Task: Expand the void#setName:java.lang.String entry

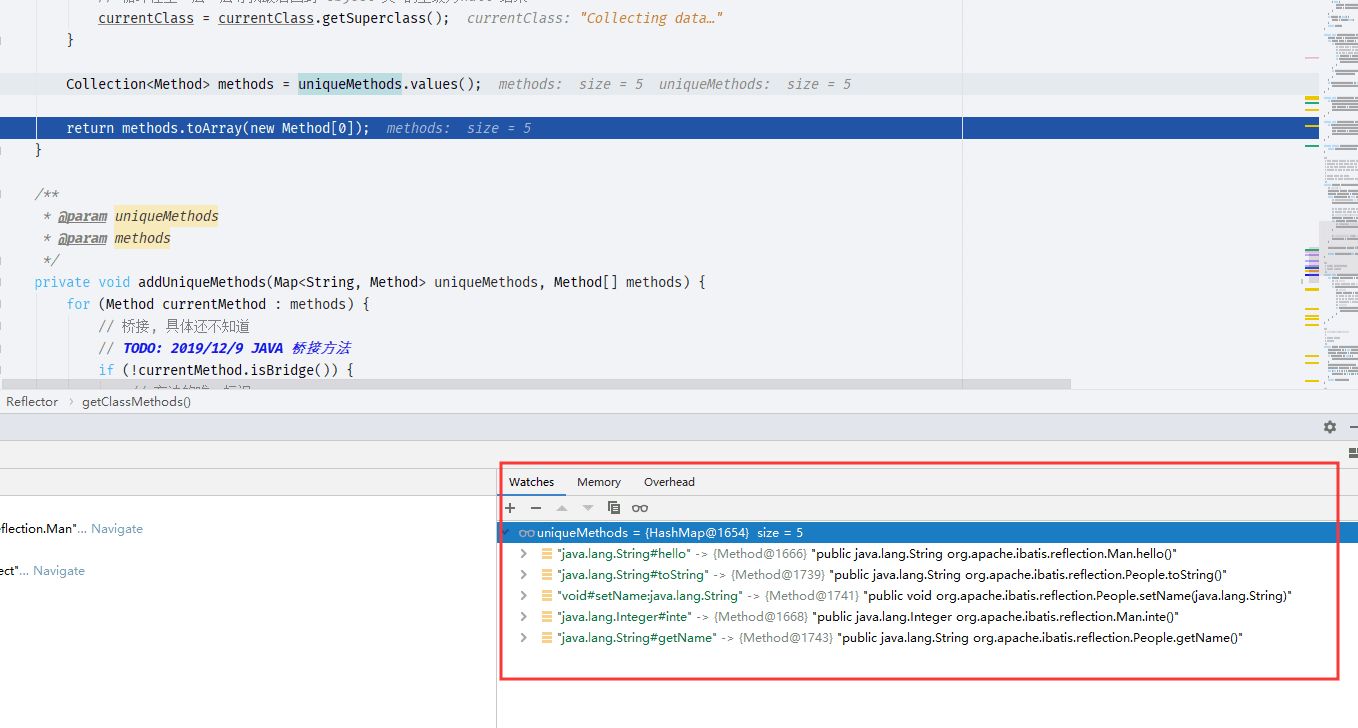Action: [524, 596]
